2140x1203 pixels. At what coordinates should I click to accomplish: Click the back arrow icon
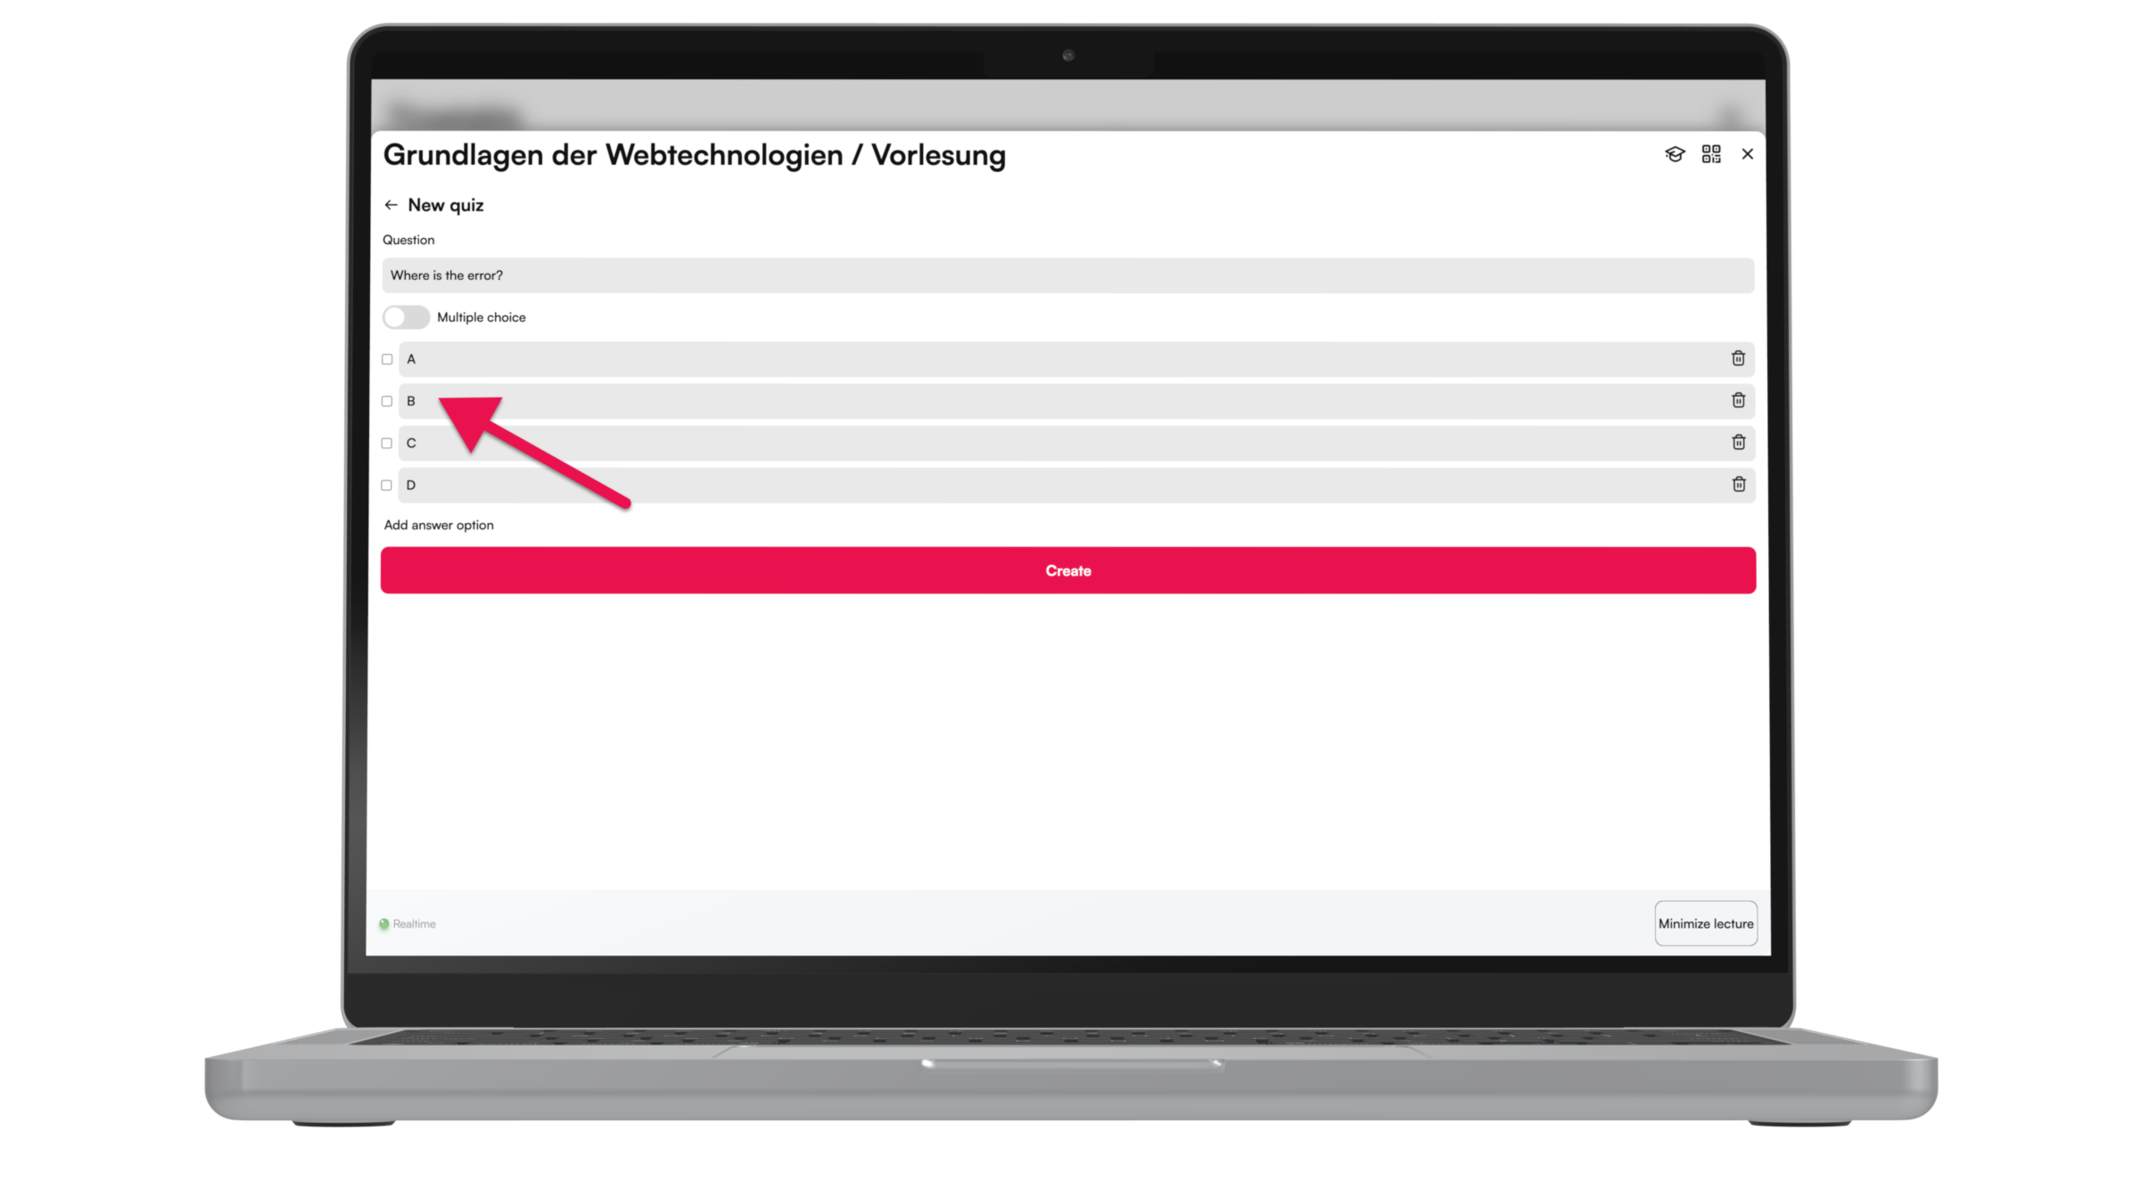[x=391, y=204]
